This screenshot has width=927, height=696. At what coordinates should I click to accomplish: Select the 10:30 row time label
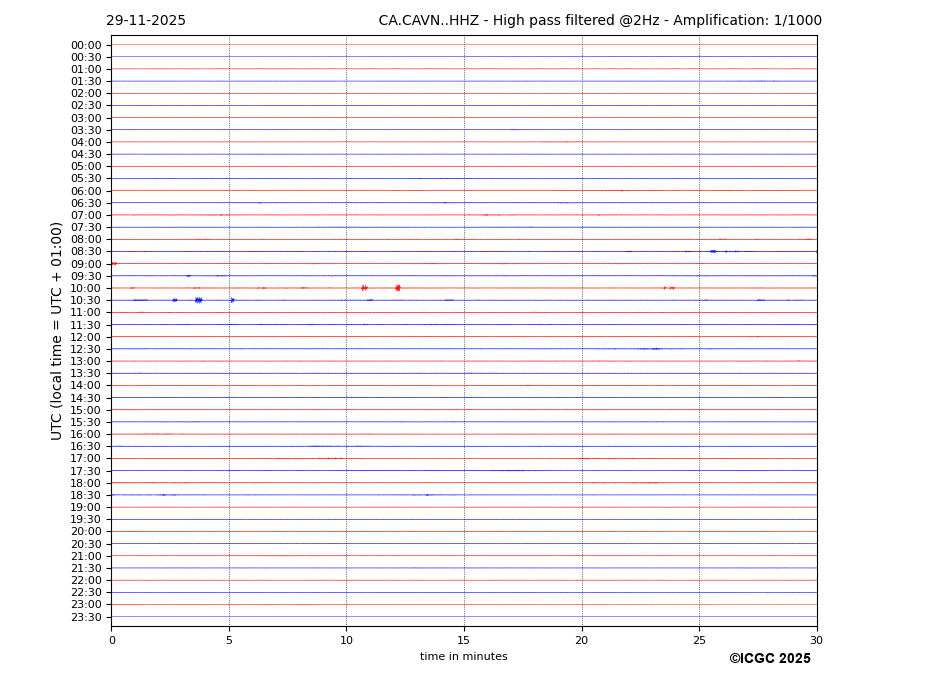click(x=85, y=300)
